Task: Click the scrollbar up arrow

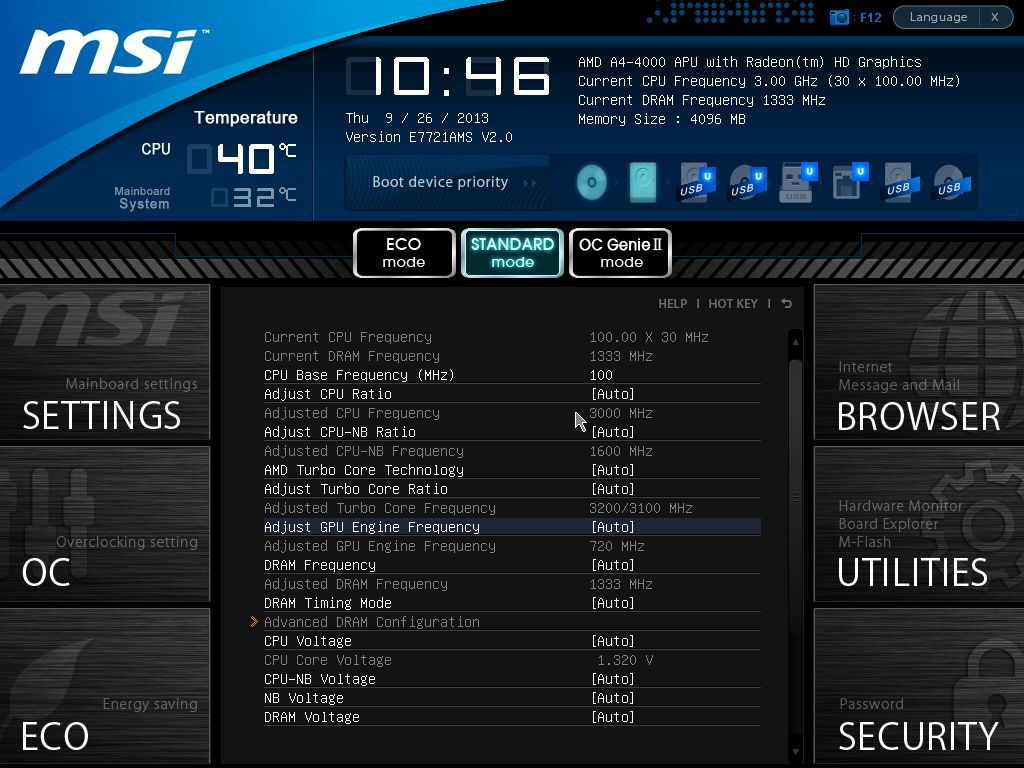Action: [x=795, y=342]
